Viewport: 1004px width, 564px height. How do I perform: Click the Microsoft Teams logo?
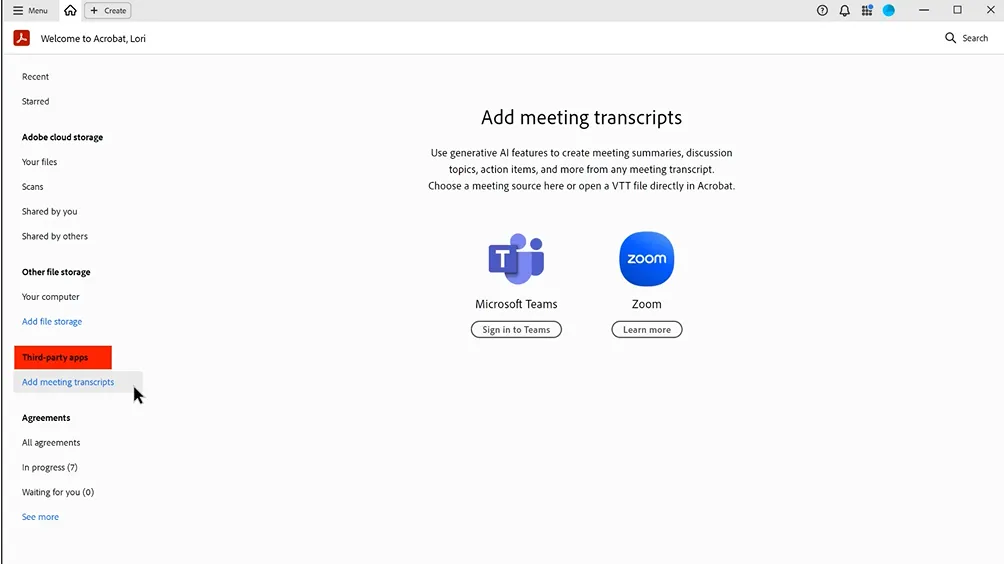click(x=516, y=259)
